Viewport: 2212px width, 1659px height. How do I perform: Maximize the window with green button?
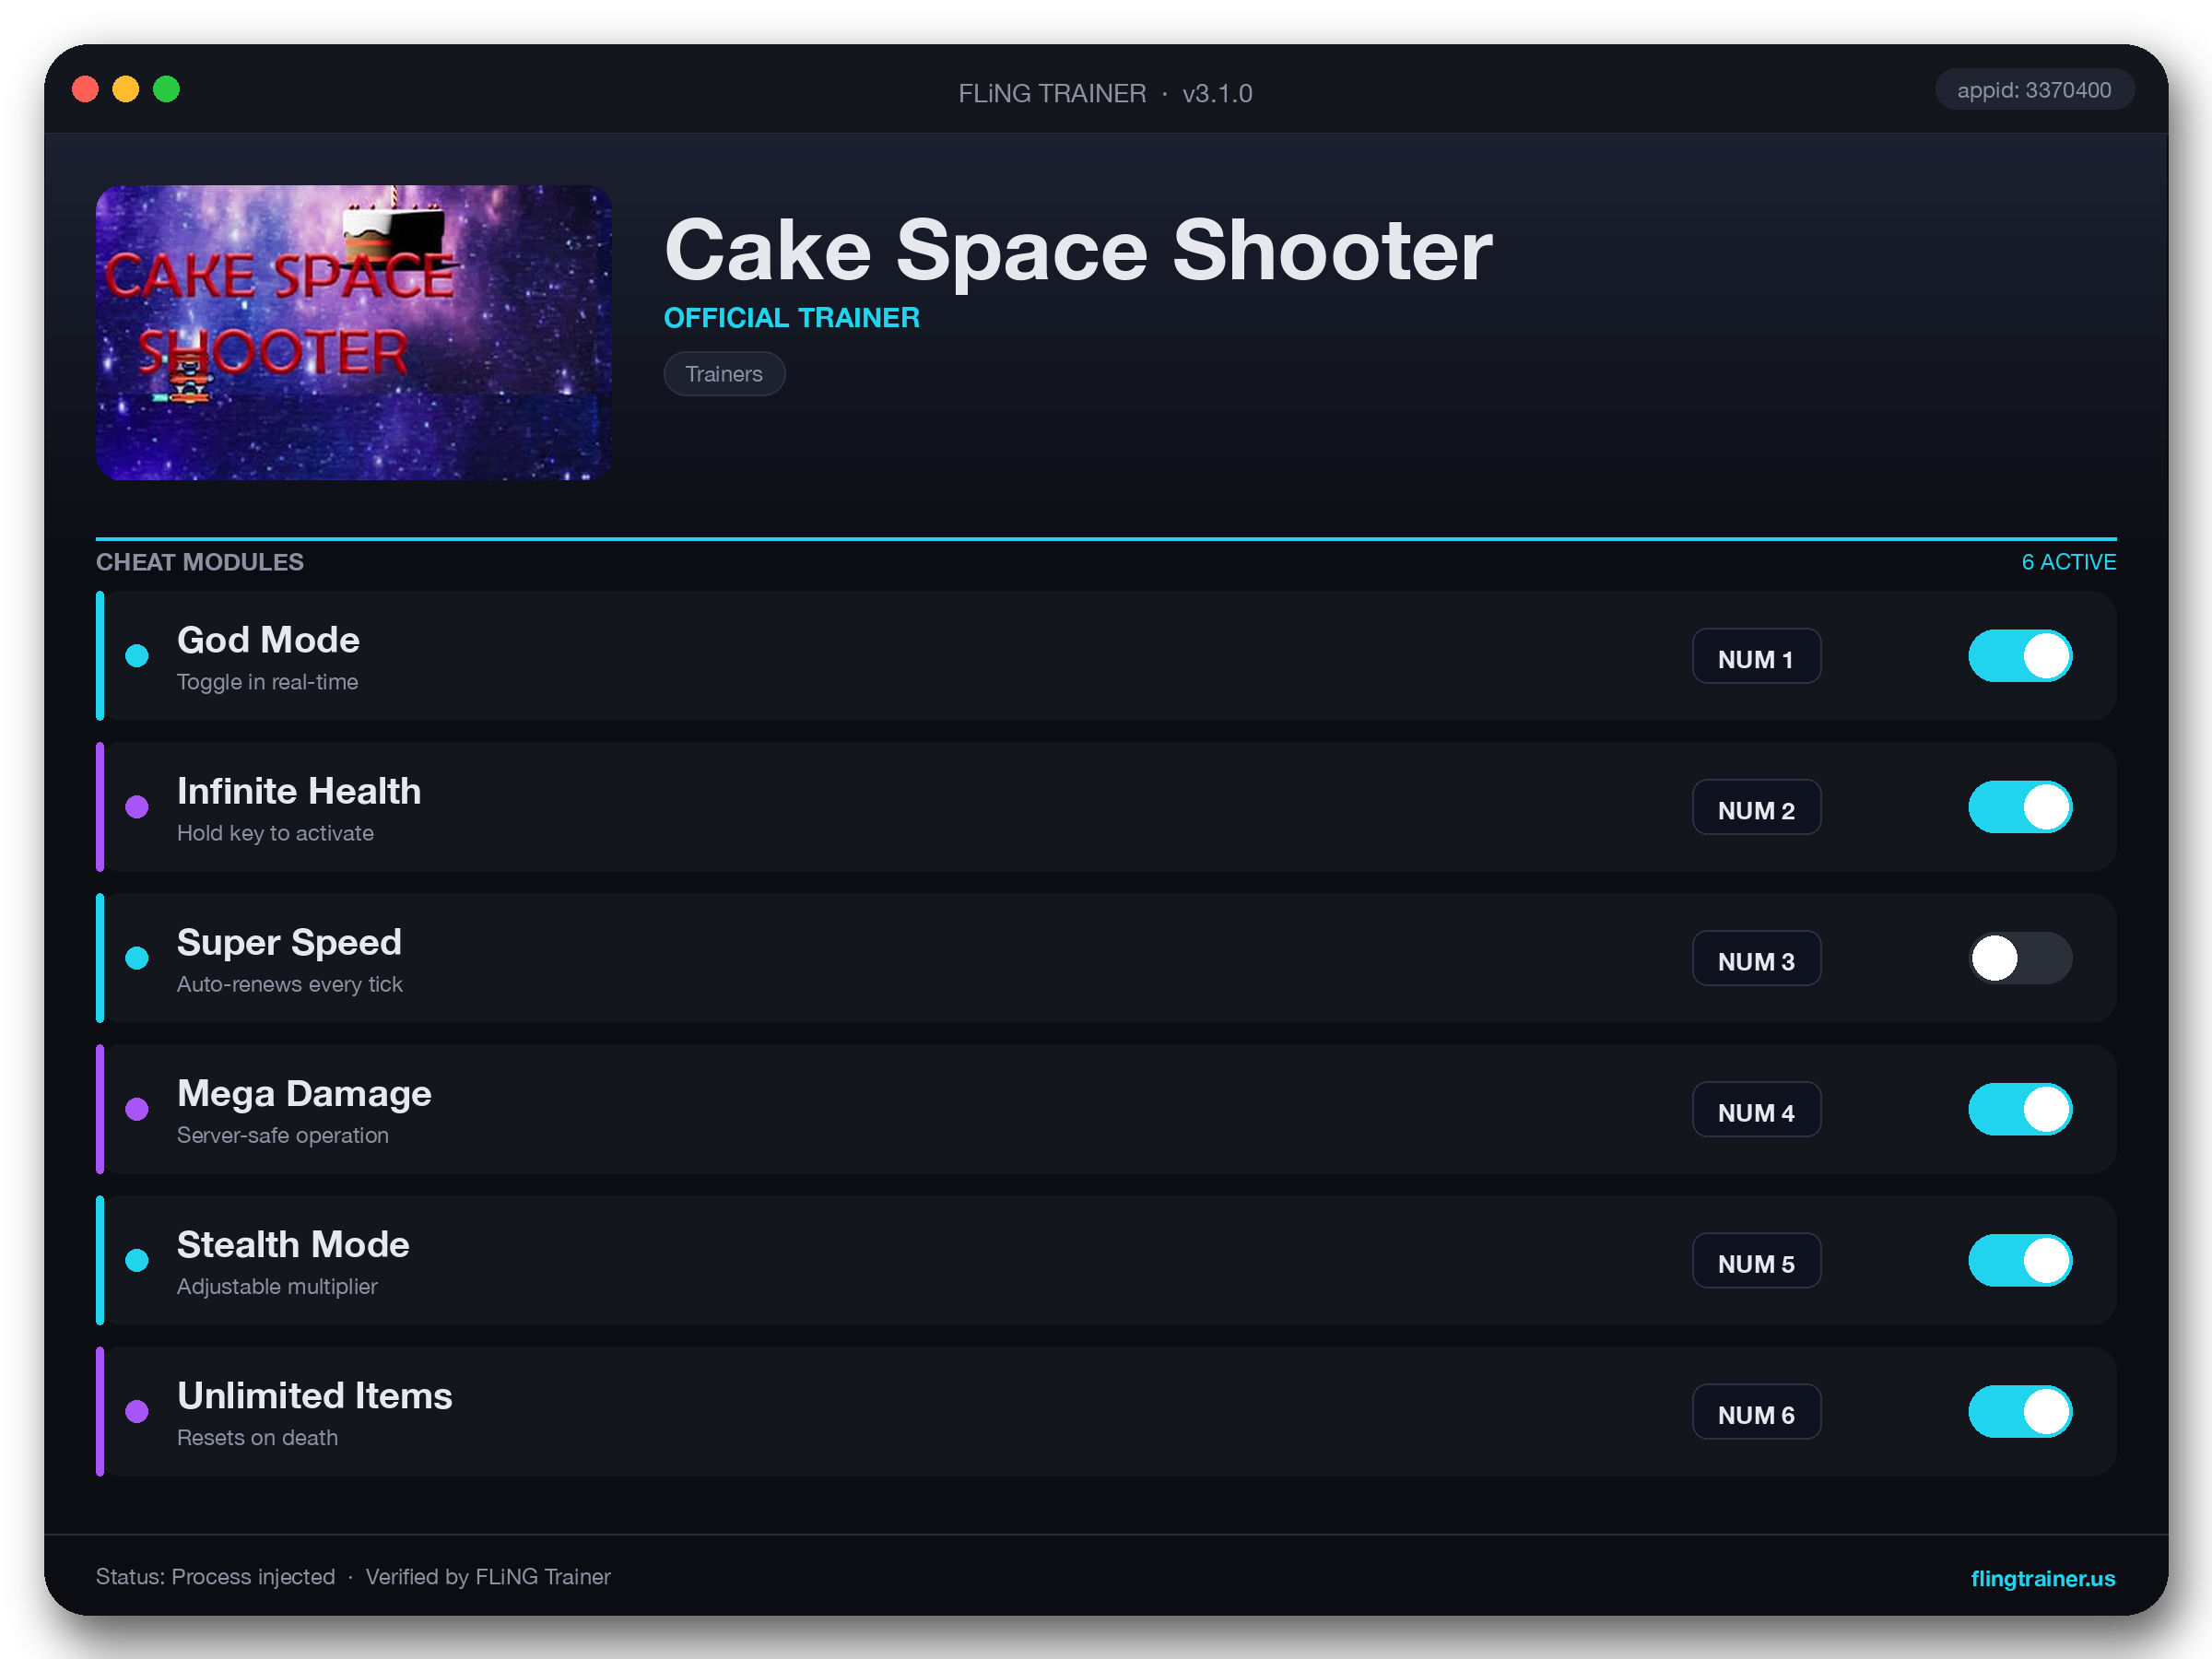(166, 89)
